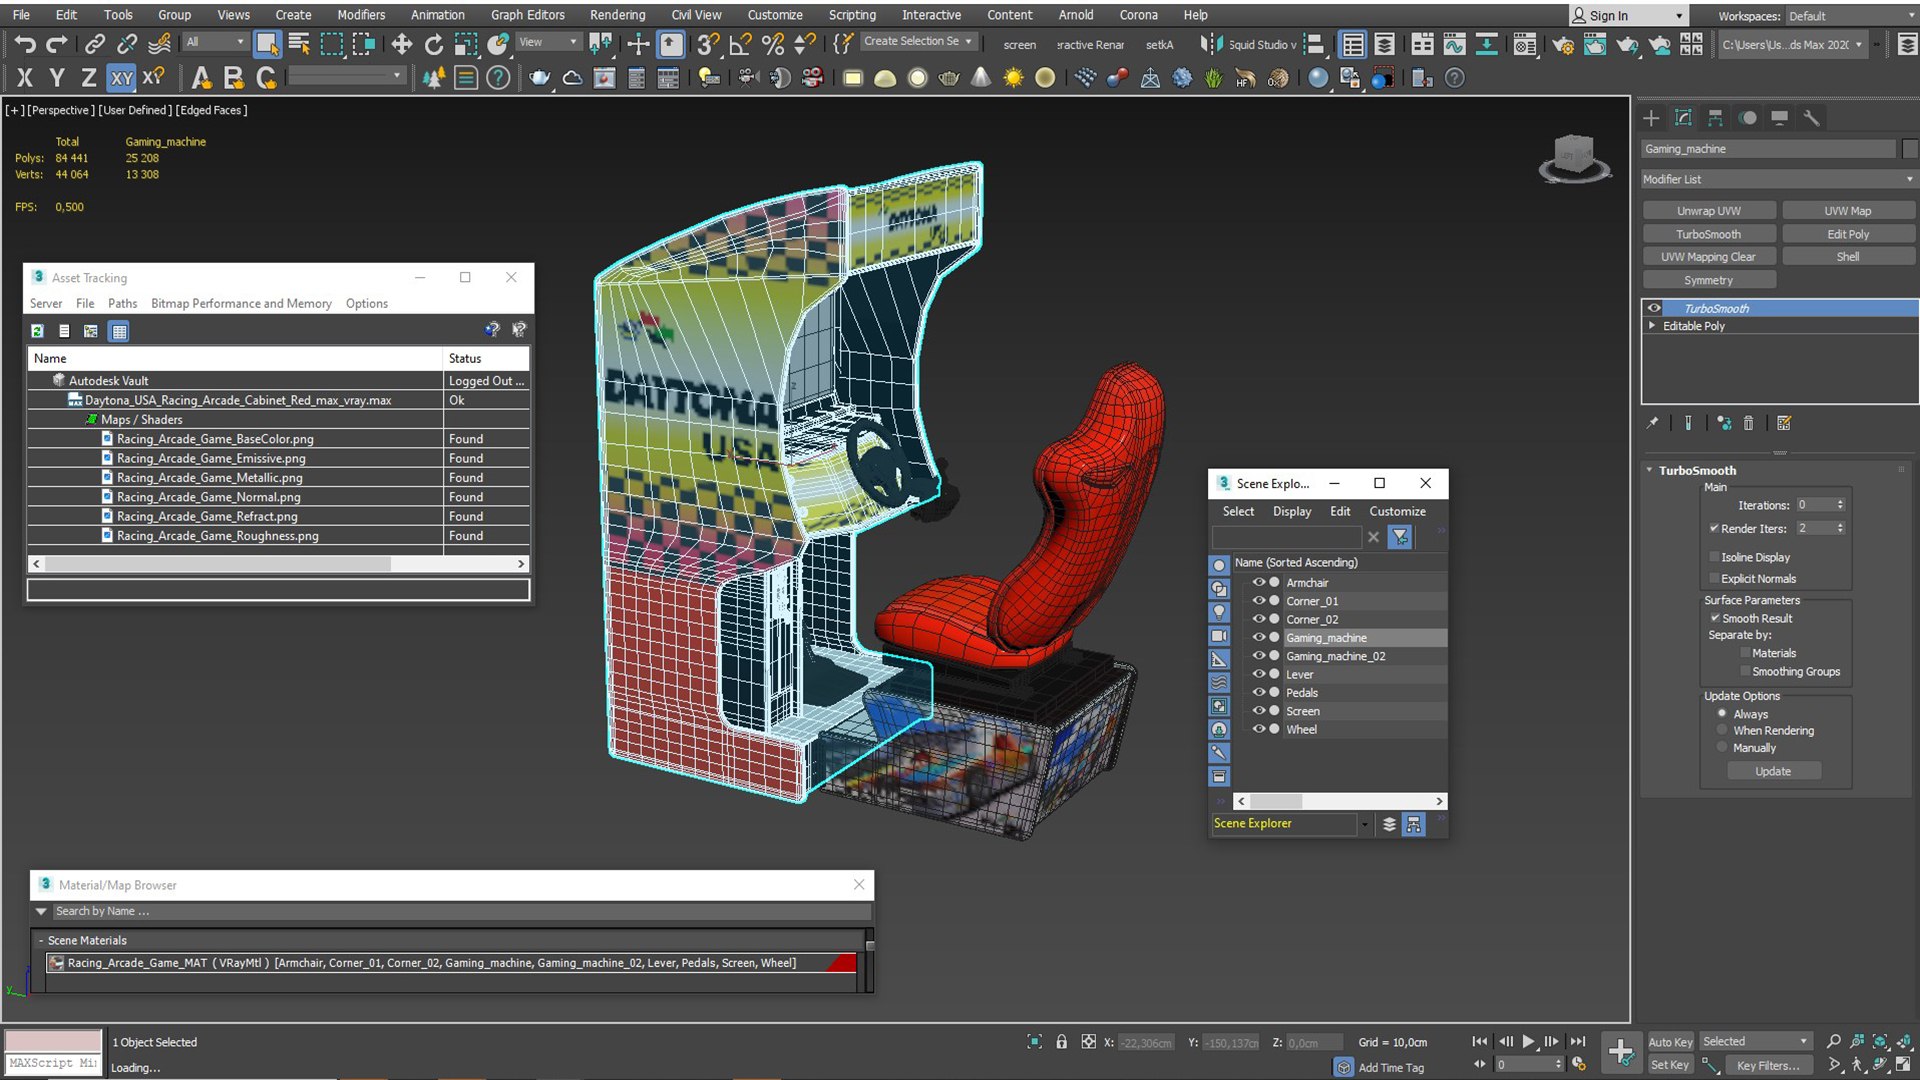The image size is (1920, 1080).
Task: Click the funnel filter icon in Scene Explorer
Action: click(1400, 537)
